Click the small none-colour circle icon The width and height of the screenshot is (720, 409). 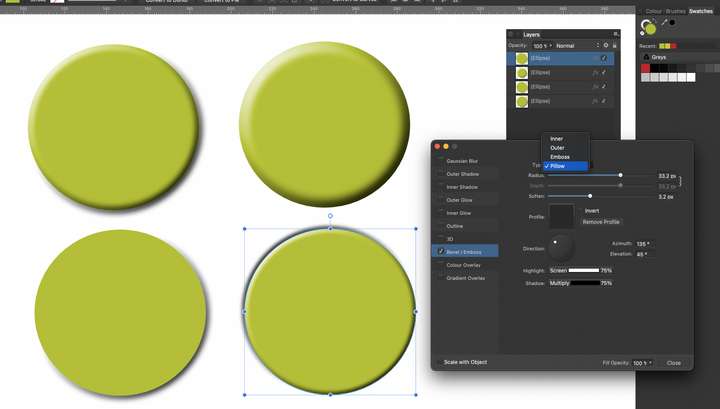tap(643, 33)
